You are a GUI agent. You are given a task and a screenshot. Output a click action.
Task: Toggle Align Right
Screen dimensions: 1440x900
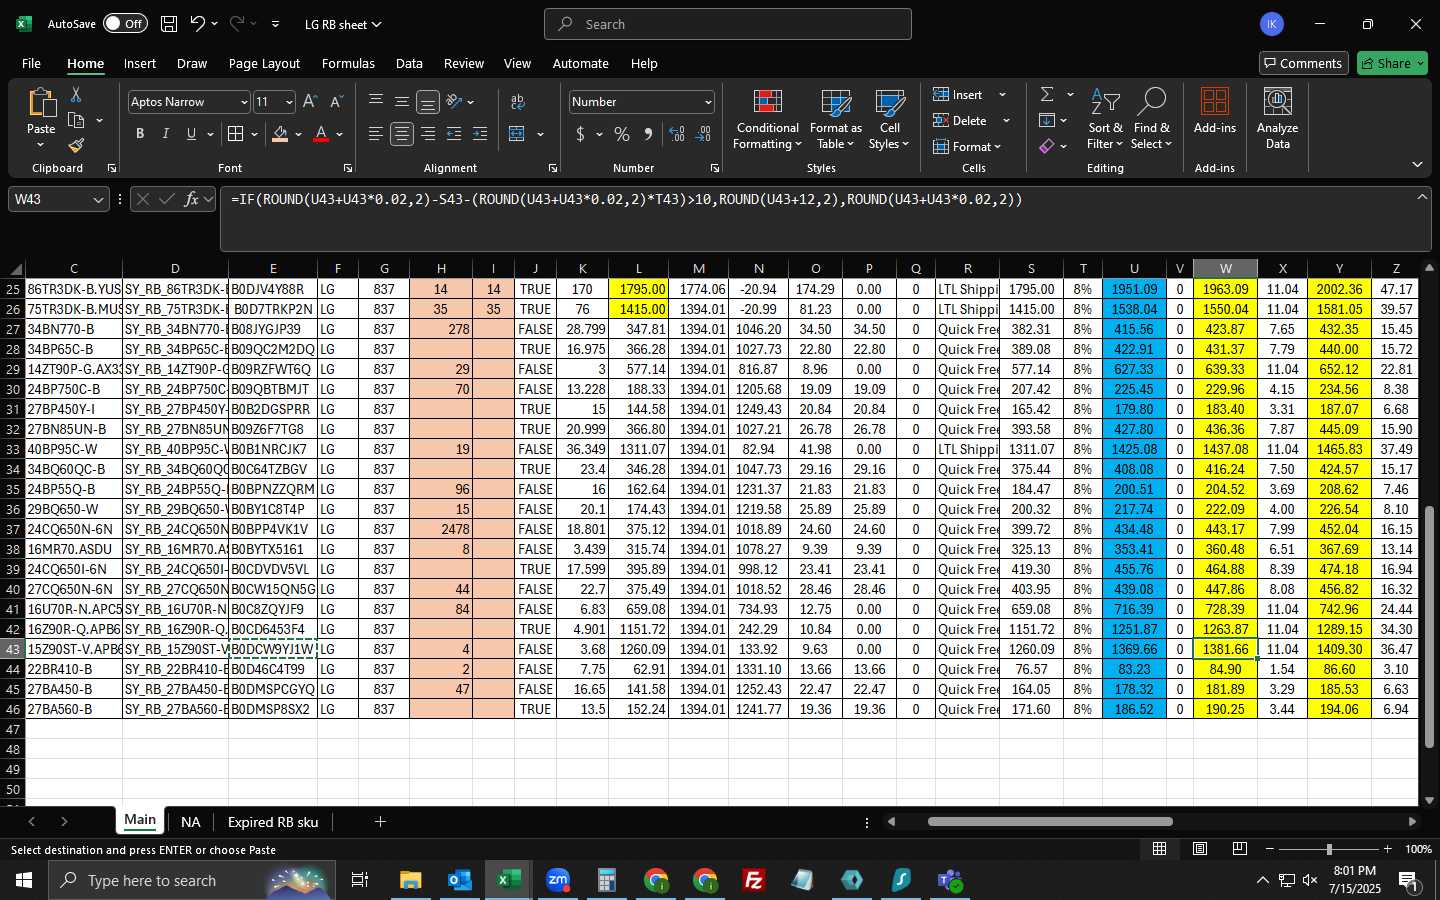[x=428, y=134]
